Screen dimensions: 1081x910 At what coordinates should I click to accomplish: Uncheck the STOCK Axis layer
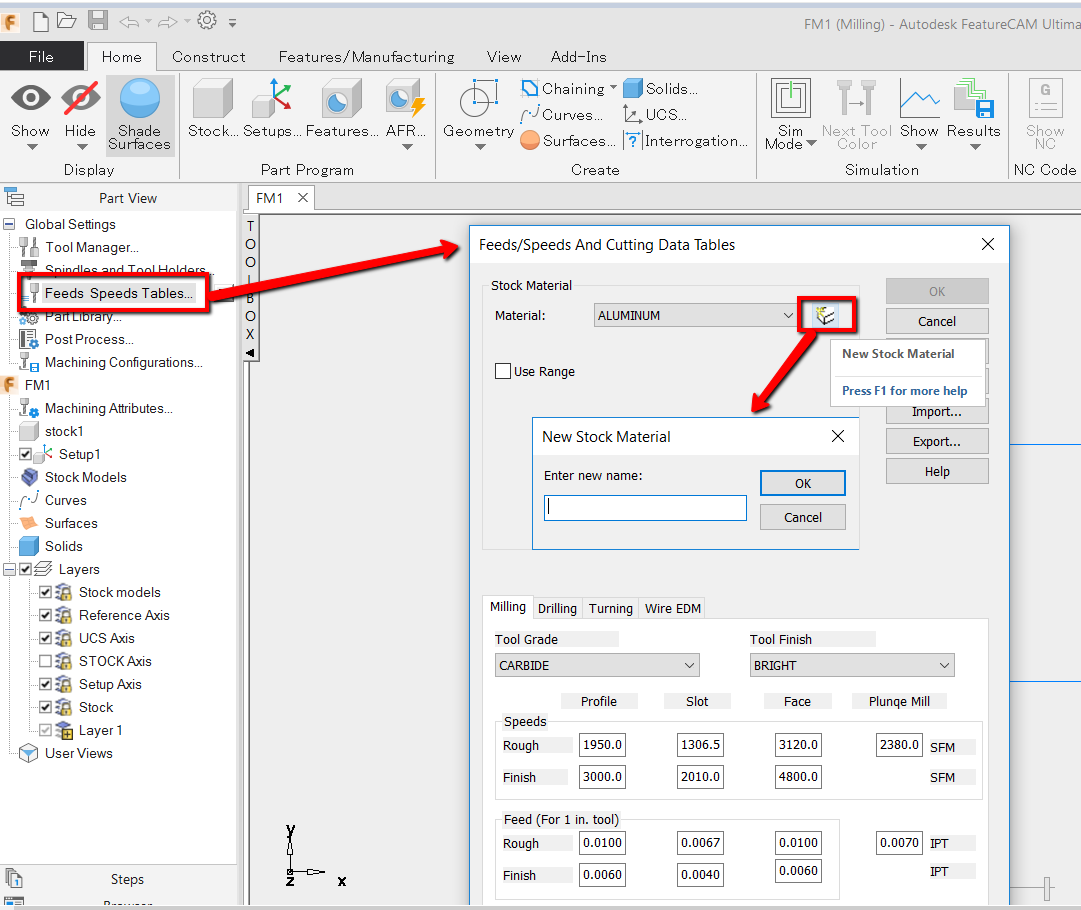(x=46, y=661)
